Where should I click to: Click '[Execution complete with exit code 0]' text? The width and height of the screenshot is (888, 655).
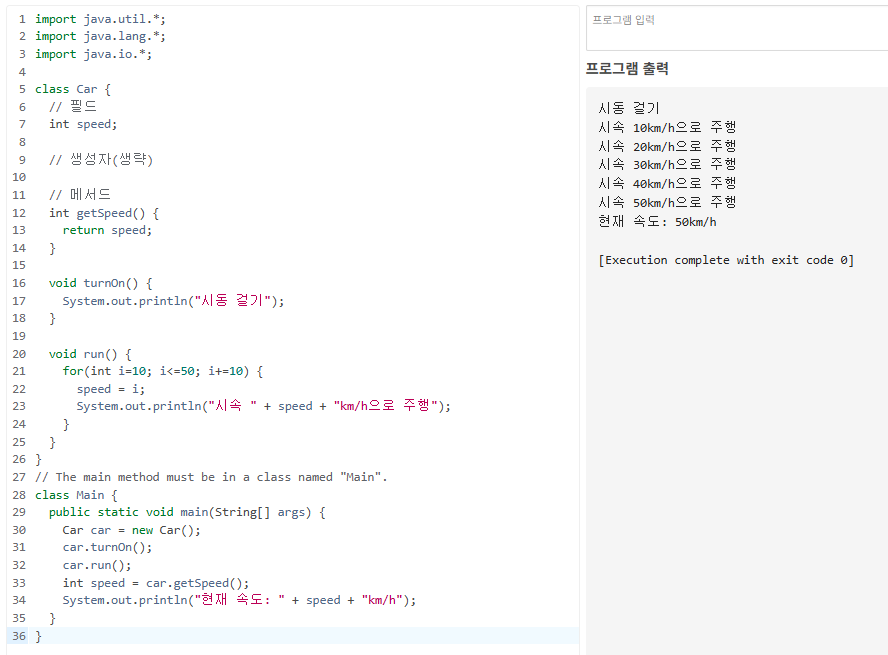pos(726,260)
